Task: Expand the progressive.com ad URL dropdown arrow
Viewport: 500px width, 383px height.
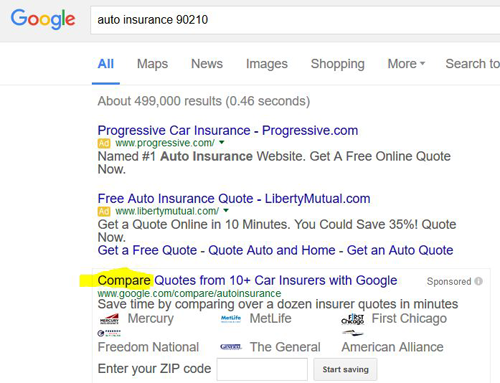Action: [x=222, y=143]
